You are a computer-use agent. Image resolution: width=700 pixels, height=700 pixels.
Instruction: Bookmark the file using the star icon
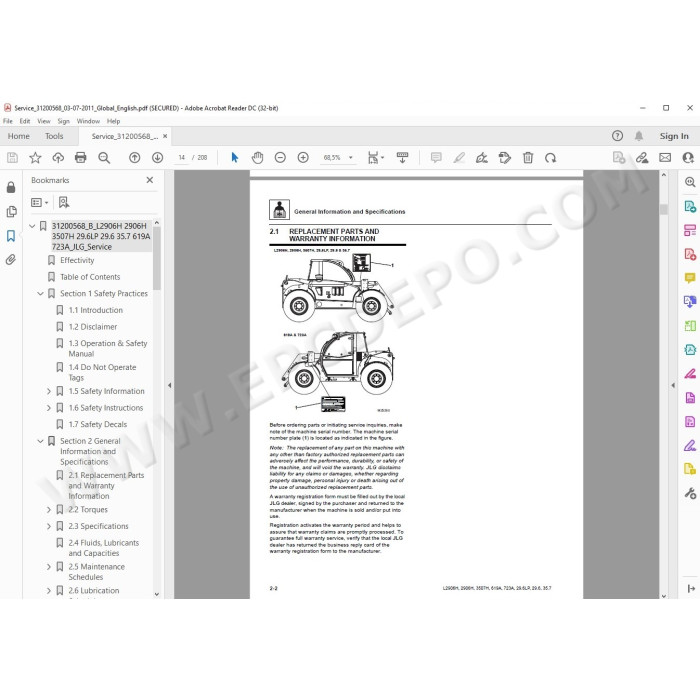pos(35,158)
